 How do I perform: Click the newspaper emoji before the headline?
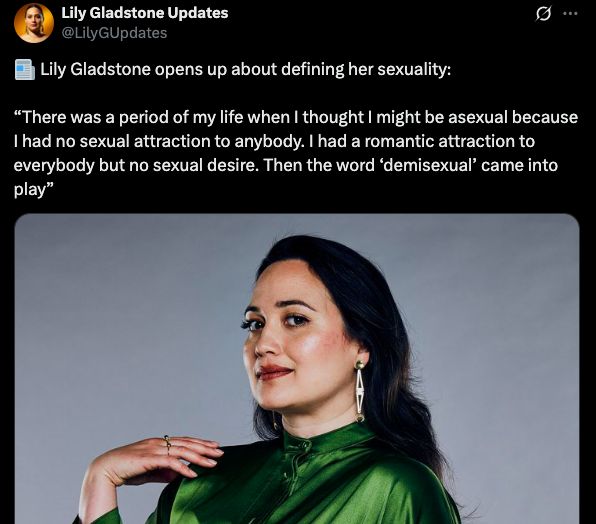[x=25, y=70]
